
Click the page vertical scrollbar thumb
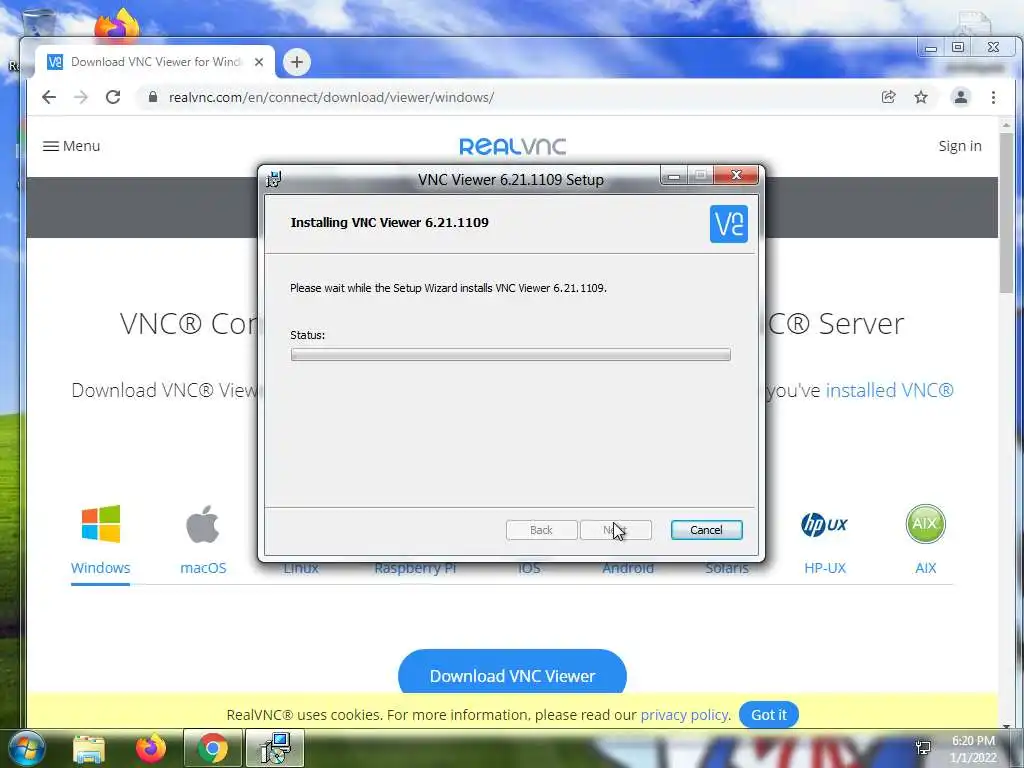1006,212
